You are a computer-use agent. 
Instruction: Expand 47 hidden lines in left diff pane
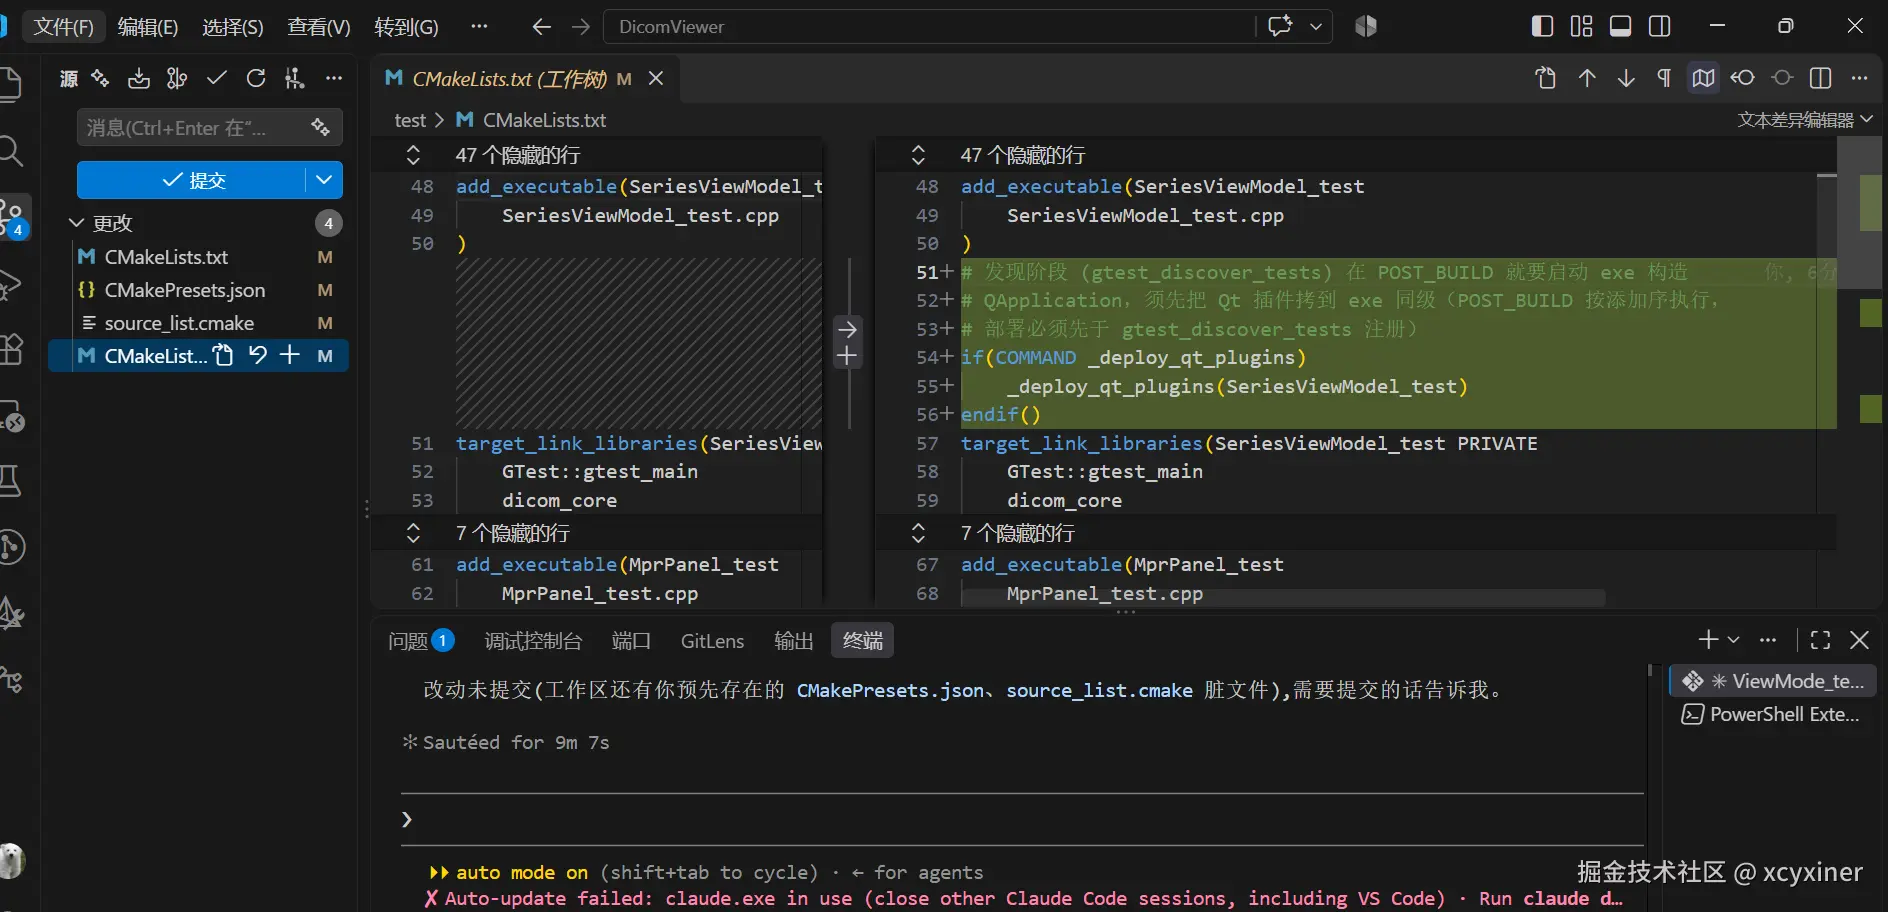click(x=413, y=155)
